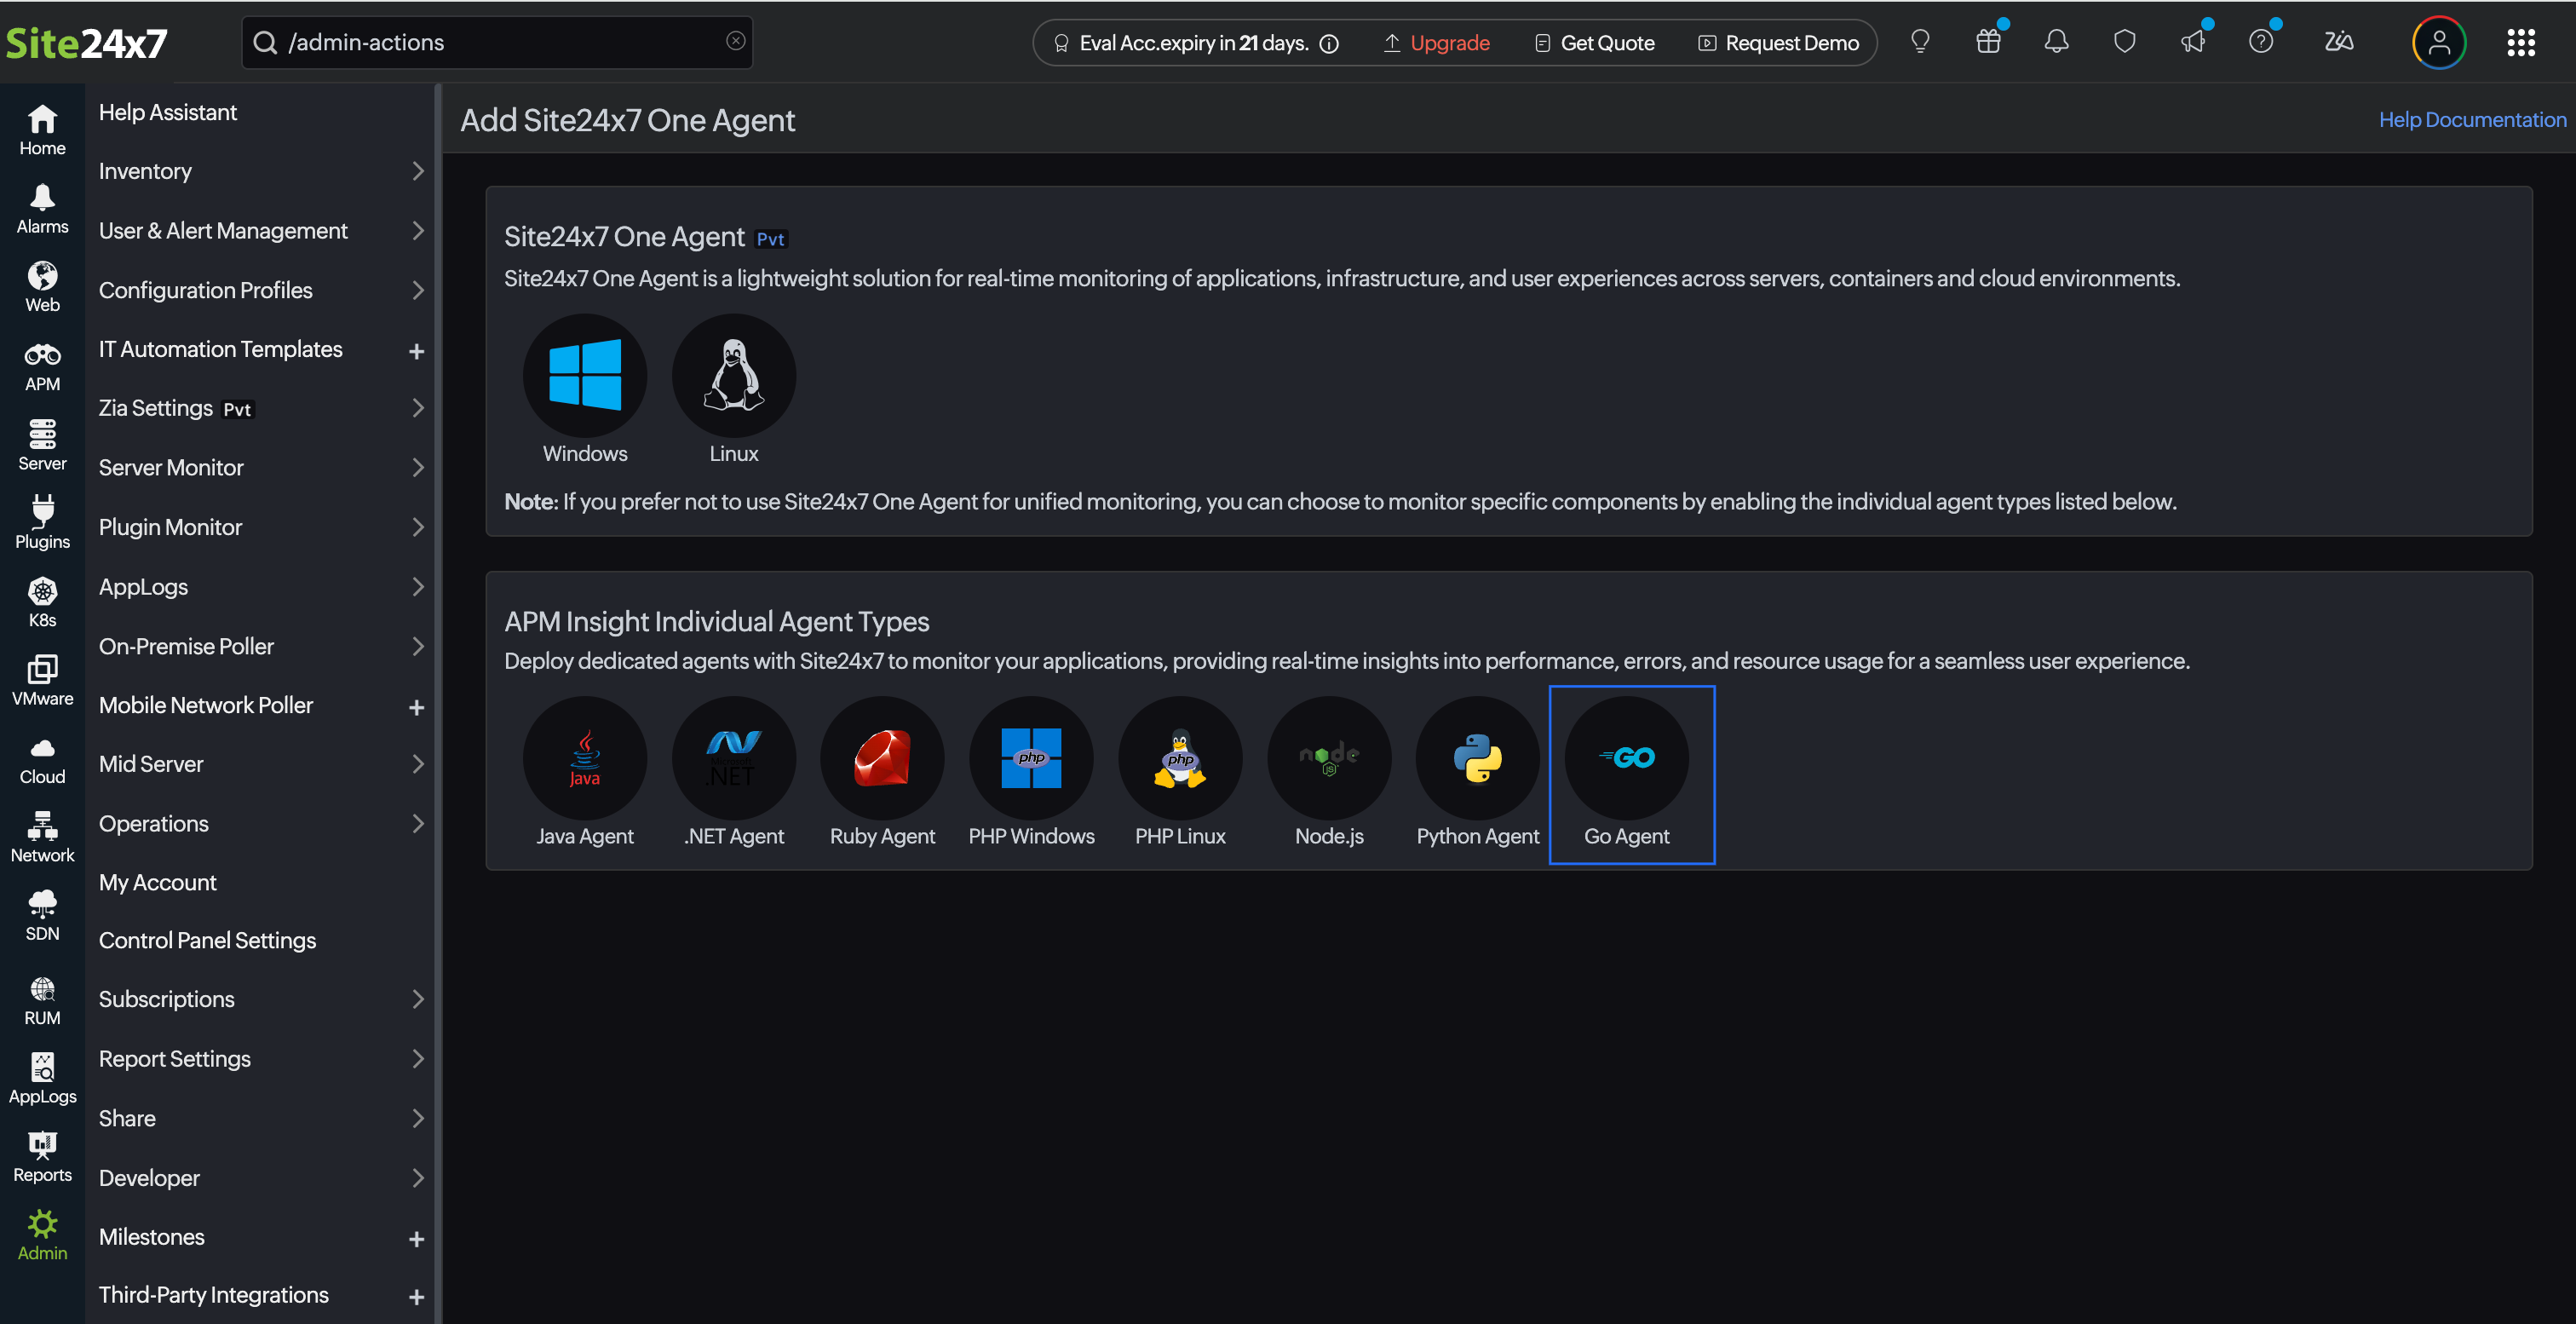Image resolution: width=2576 pixels, height=1324 pixels.
Task: Open Control Panel Settings
Action: tap(207, 940)
